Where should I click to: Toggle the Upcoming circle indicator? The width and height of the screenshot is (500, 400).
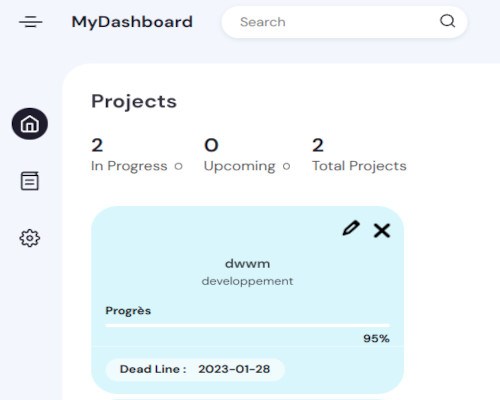(x=286, y=166)
